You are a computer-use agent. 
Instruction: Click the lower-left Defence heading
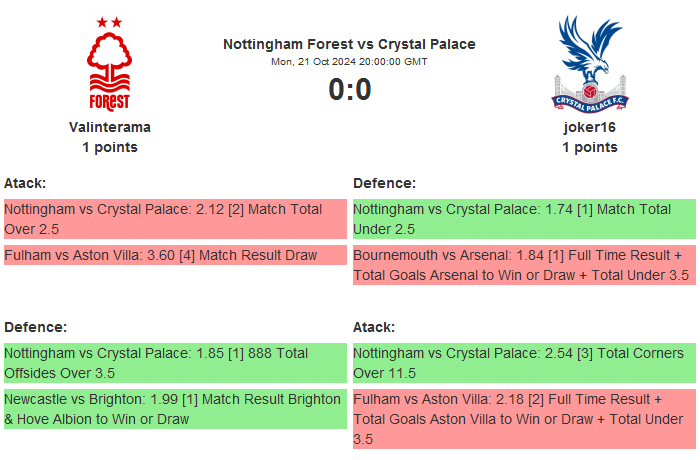tap(35, 327)
